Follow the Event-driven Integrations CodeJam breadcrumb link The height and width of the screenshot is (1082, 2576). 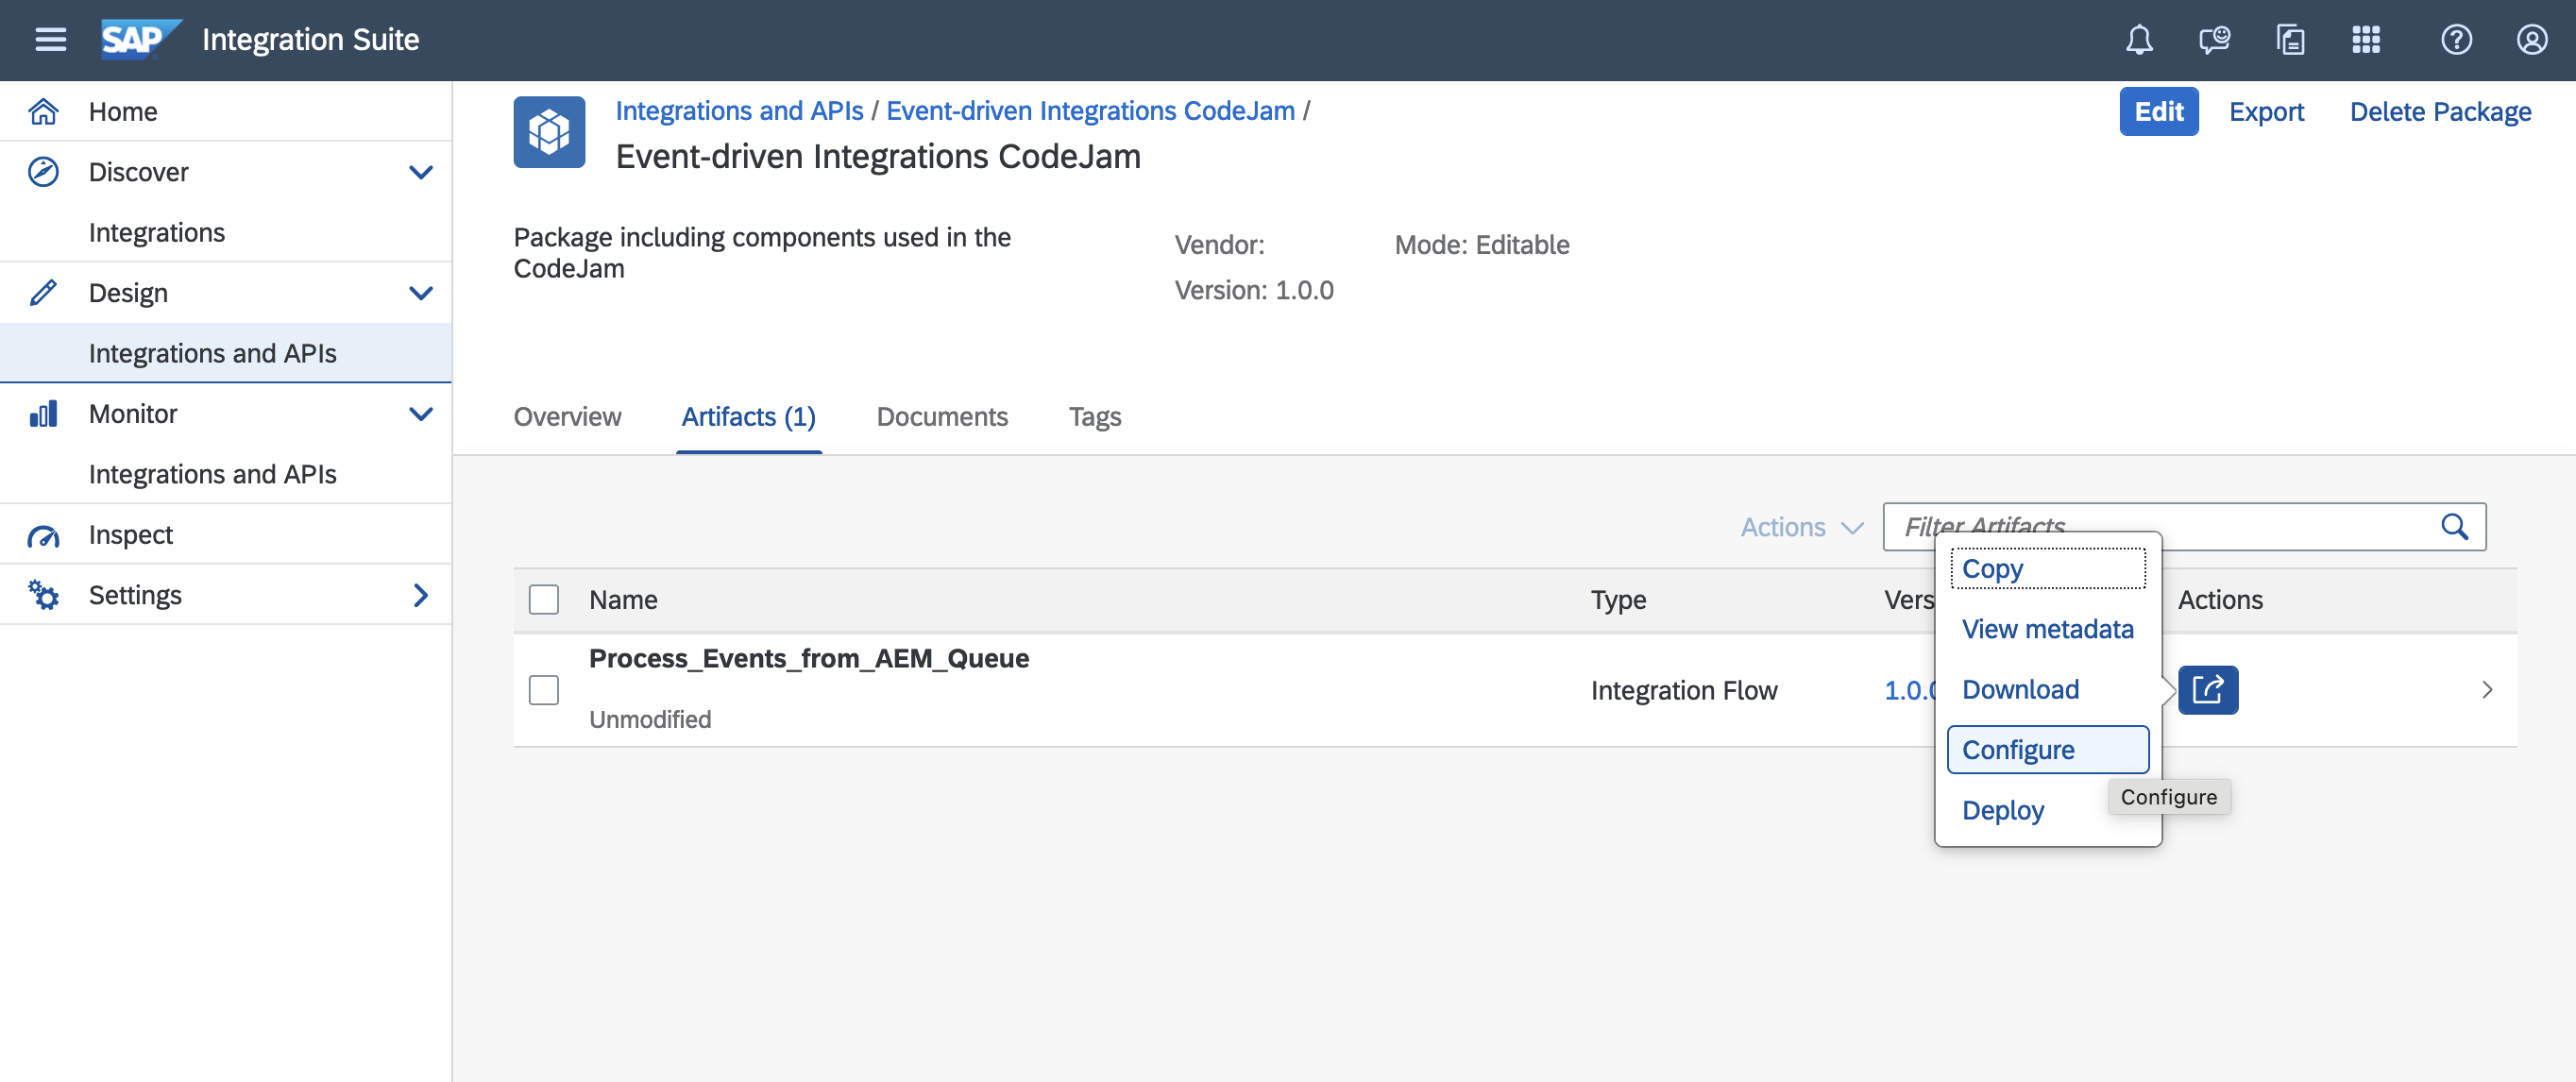[x=1090, y=110]
